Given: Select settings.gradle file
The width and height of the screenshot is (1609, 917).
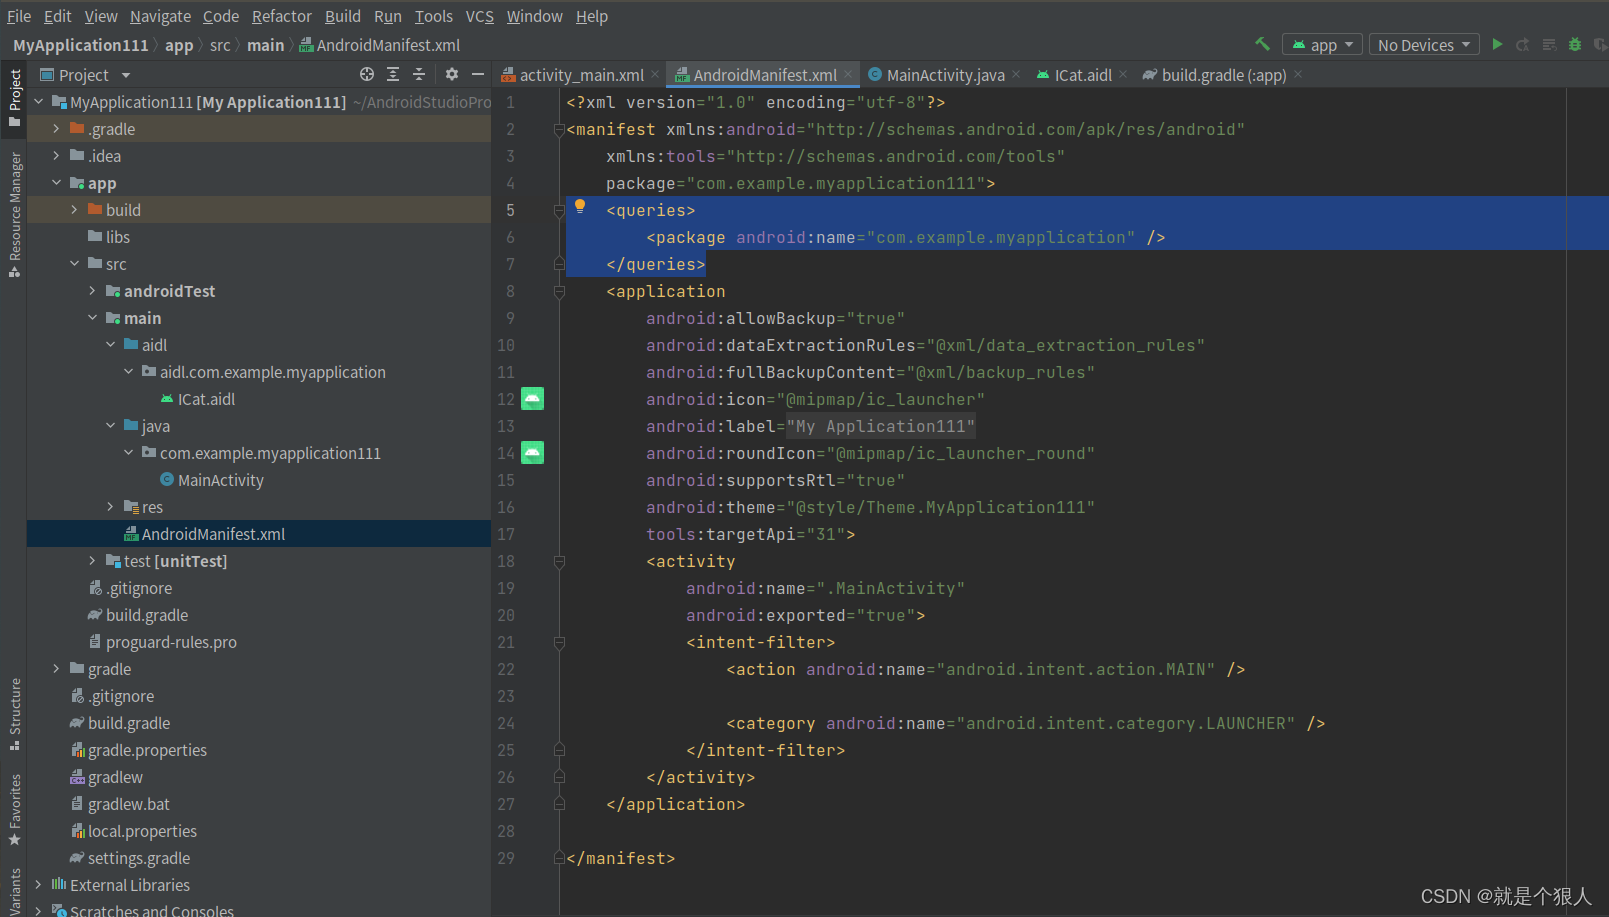Looking at the screenshot, I should [138, 858].
